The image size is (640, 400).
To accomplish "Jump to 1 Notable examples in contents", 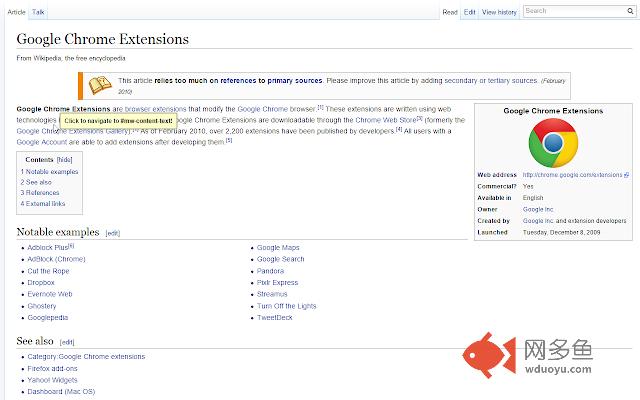I will pos(49,172).
